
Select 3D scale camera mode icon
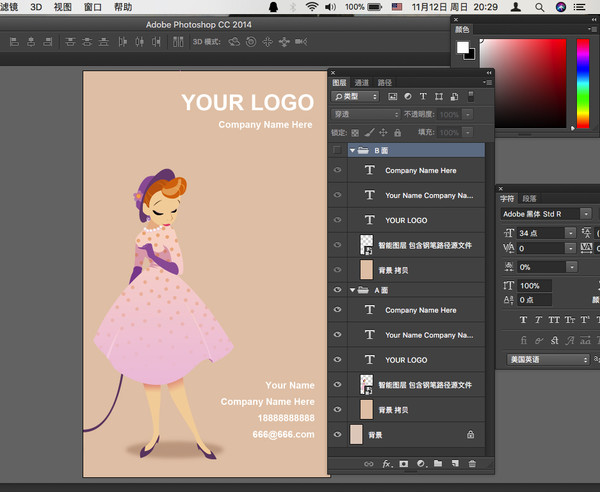click(x=301, y=41)
